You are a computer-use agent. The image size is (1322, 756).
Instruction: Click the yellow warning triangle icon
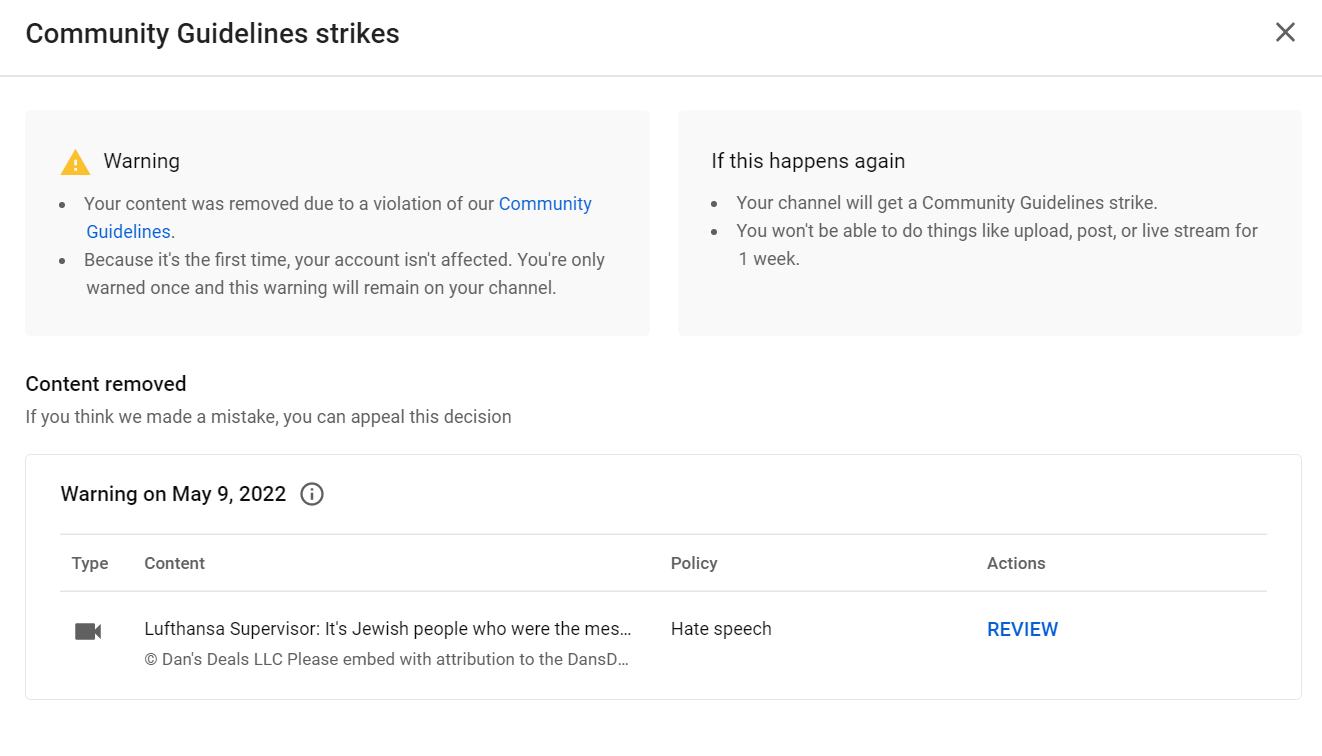pos(75,162)
